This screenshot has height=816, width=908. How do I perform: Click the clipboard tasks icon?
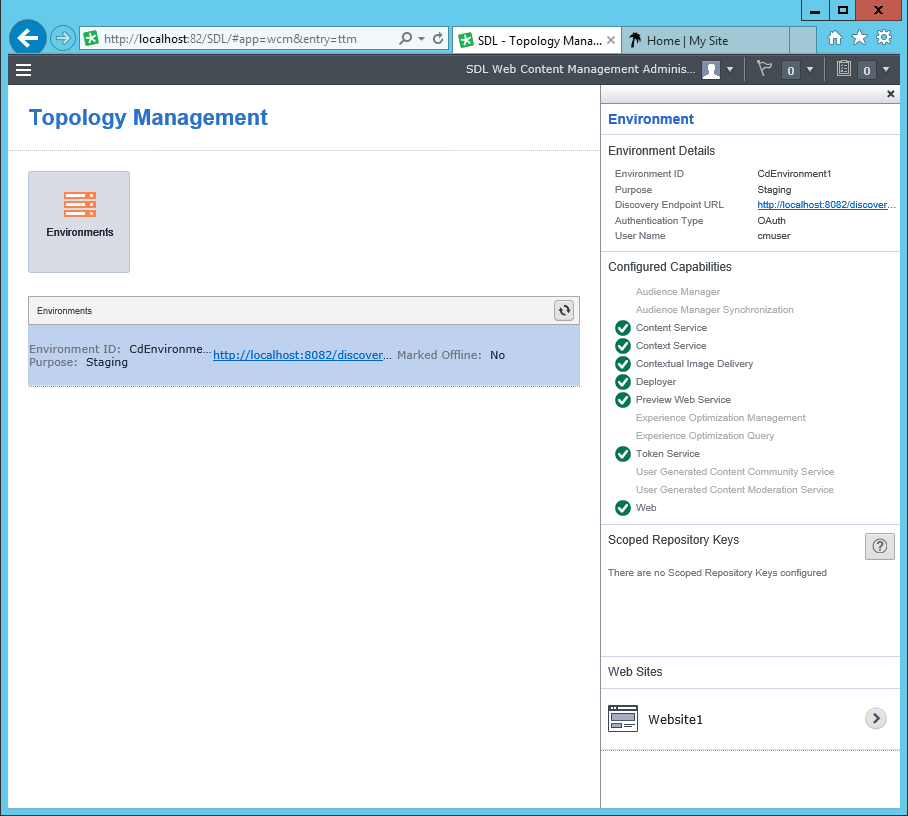[844, 69]
